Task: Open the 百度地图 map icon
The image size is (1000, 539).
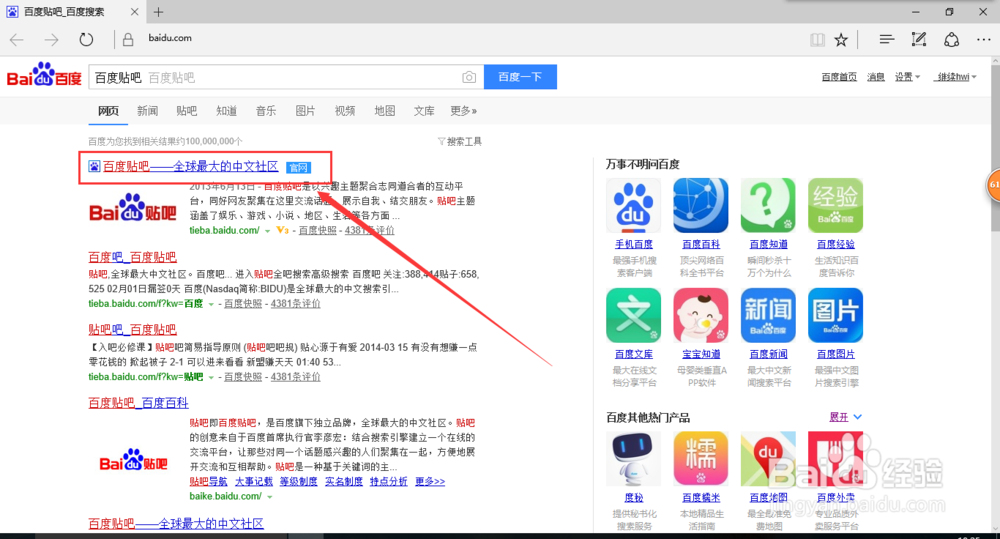Action: coord(768,459)
